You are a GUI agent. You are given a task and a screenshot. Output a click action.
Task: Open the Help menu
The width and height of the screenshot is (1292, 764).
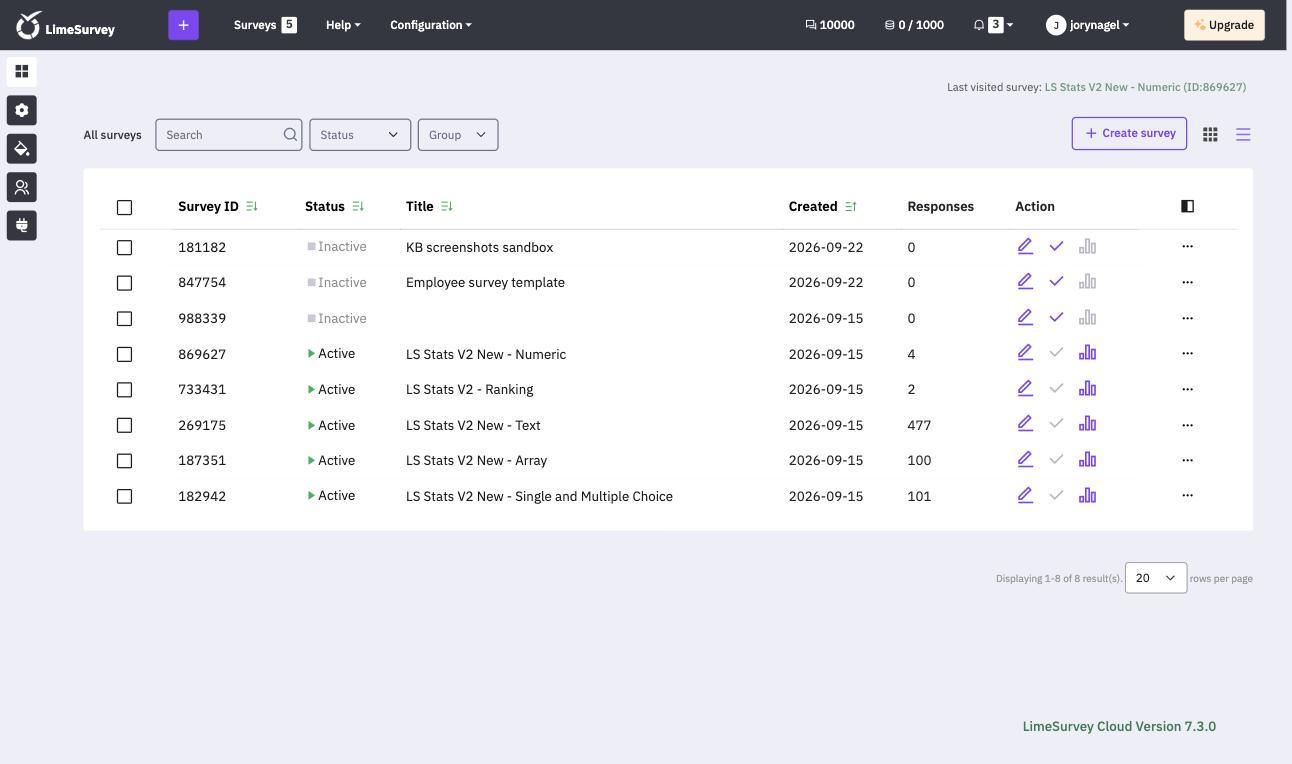pos(343,25)
